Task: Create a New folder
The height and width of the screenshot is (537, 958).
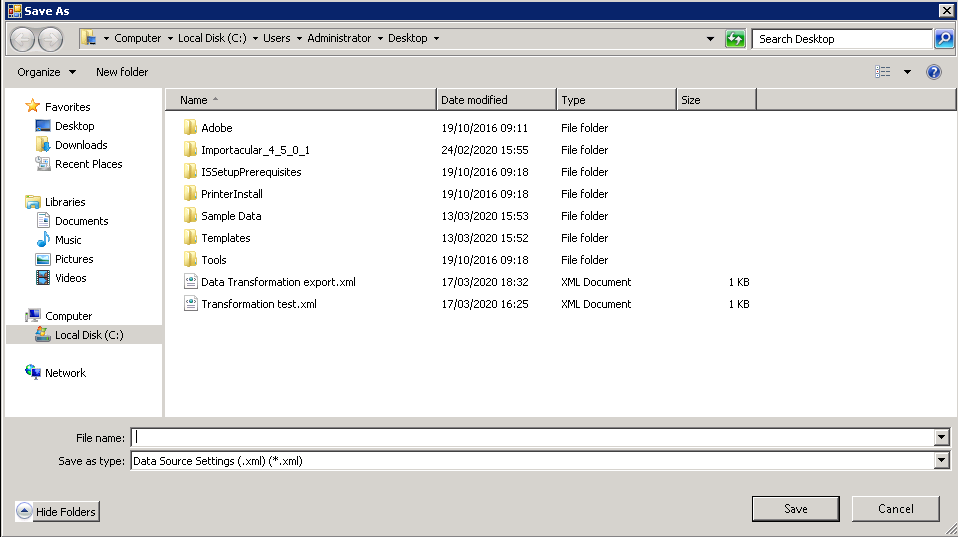Action: click(x=122, y=72)
